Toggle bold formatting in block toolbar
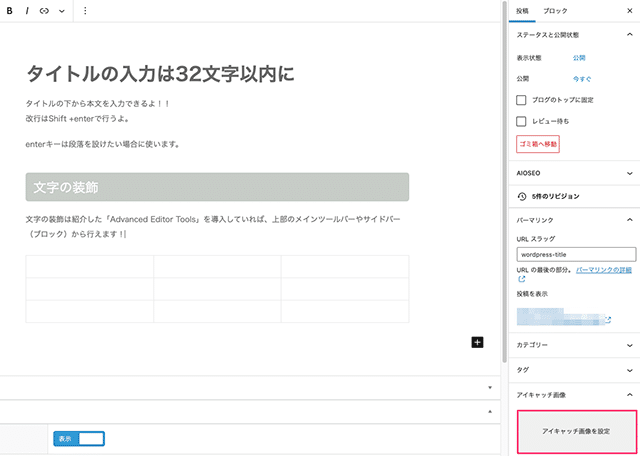 pos(9,10)
